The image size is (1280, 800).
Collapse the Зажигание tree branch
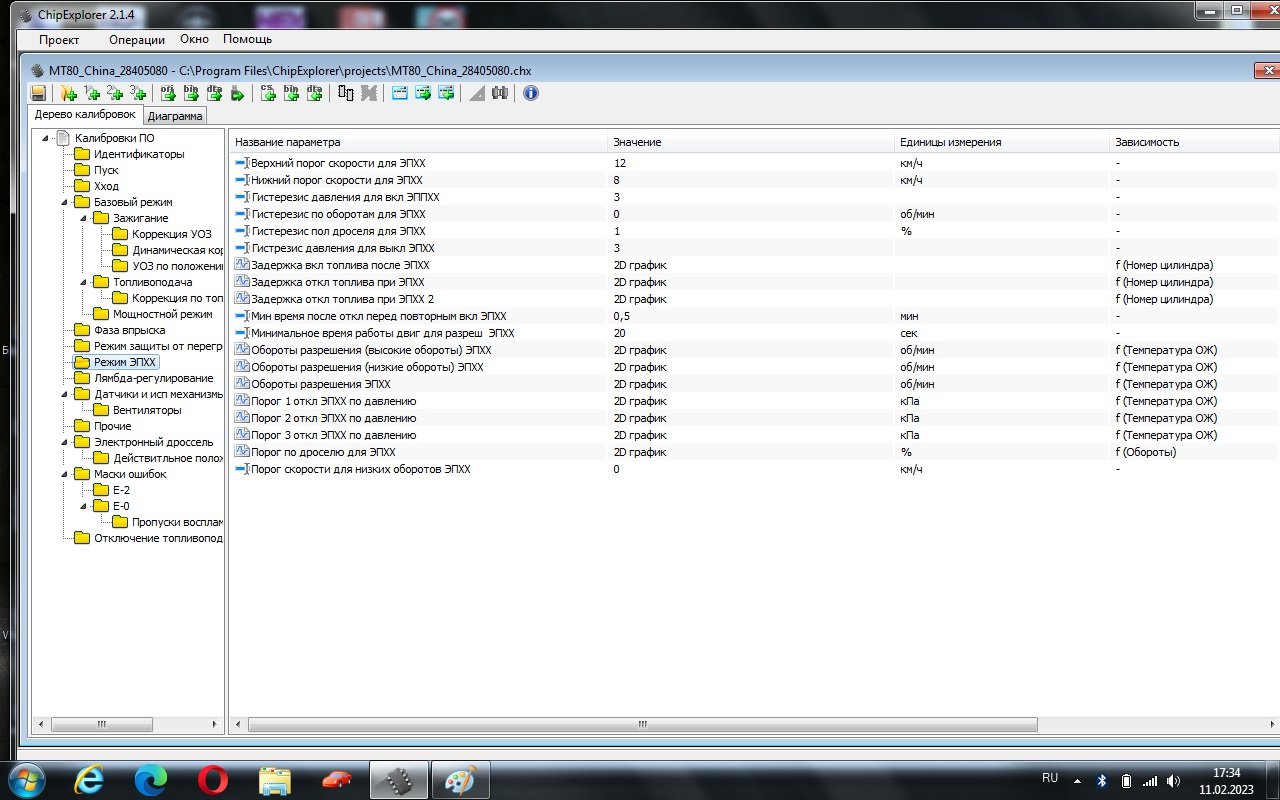(84, 218)
